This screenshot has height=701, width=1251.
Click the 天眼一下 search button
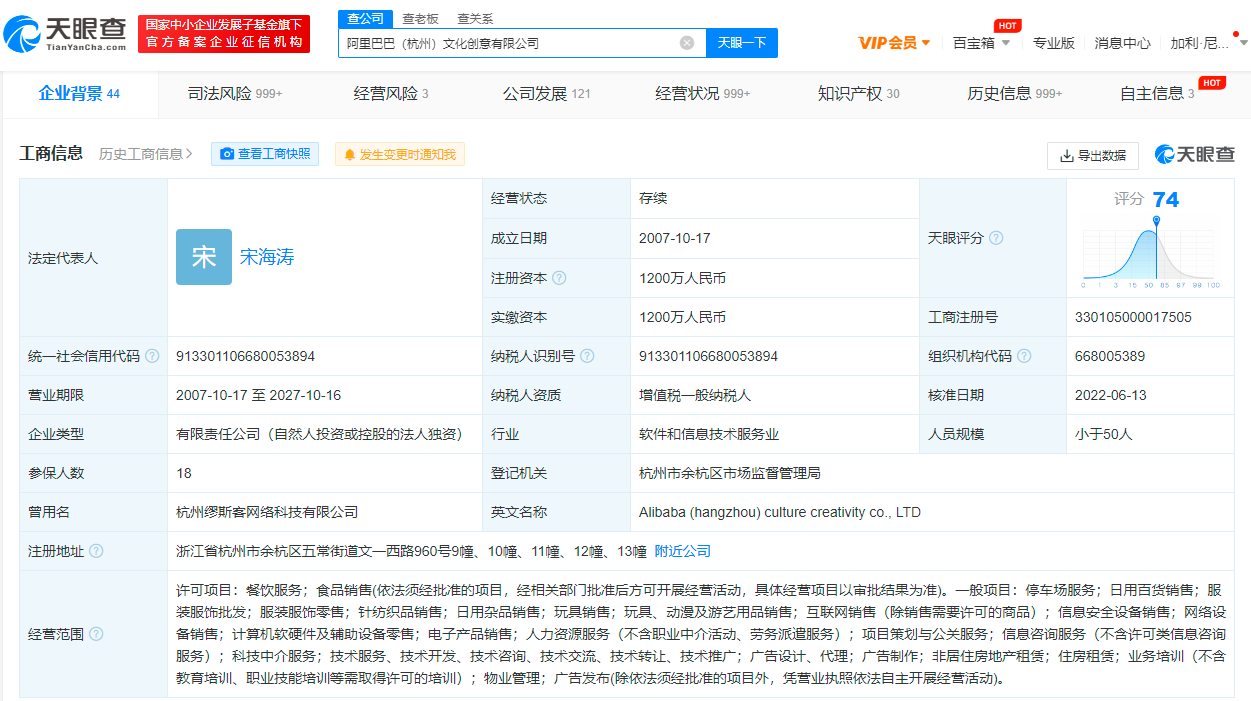[x=742, y=43]
